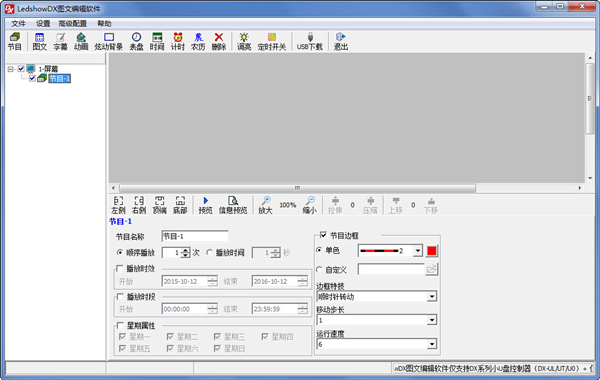Toggle the 节目边框 checkbox
This screenshot has height=380, width=600.
(x=323, y=235)
